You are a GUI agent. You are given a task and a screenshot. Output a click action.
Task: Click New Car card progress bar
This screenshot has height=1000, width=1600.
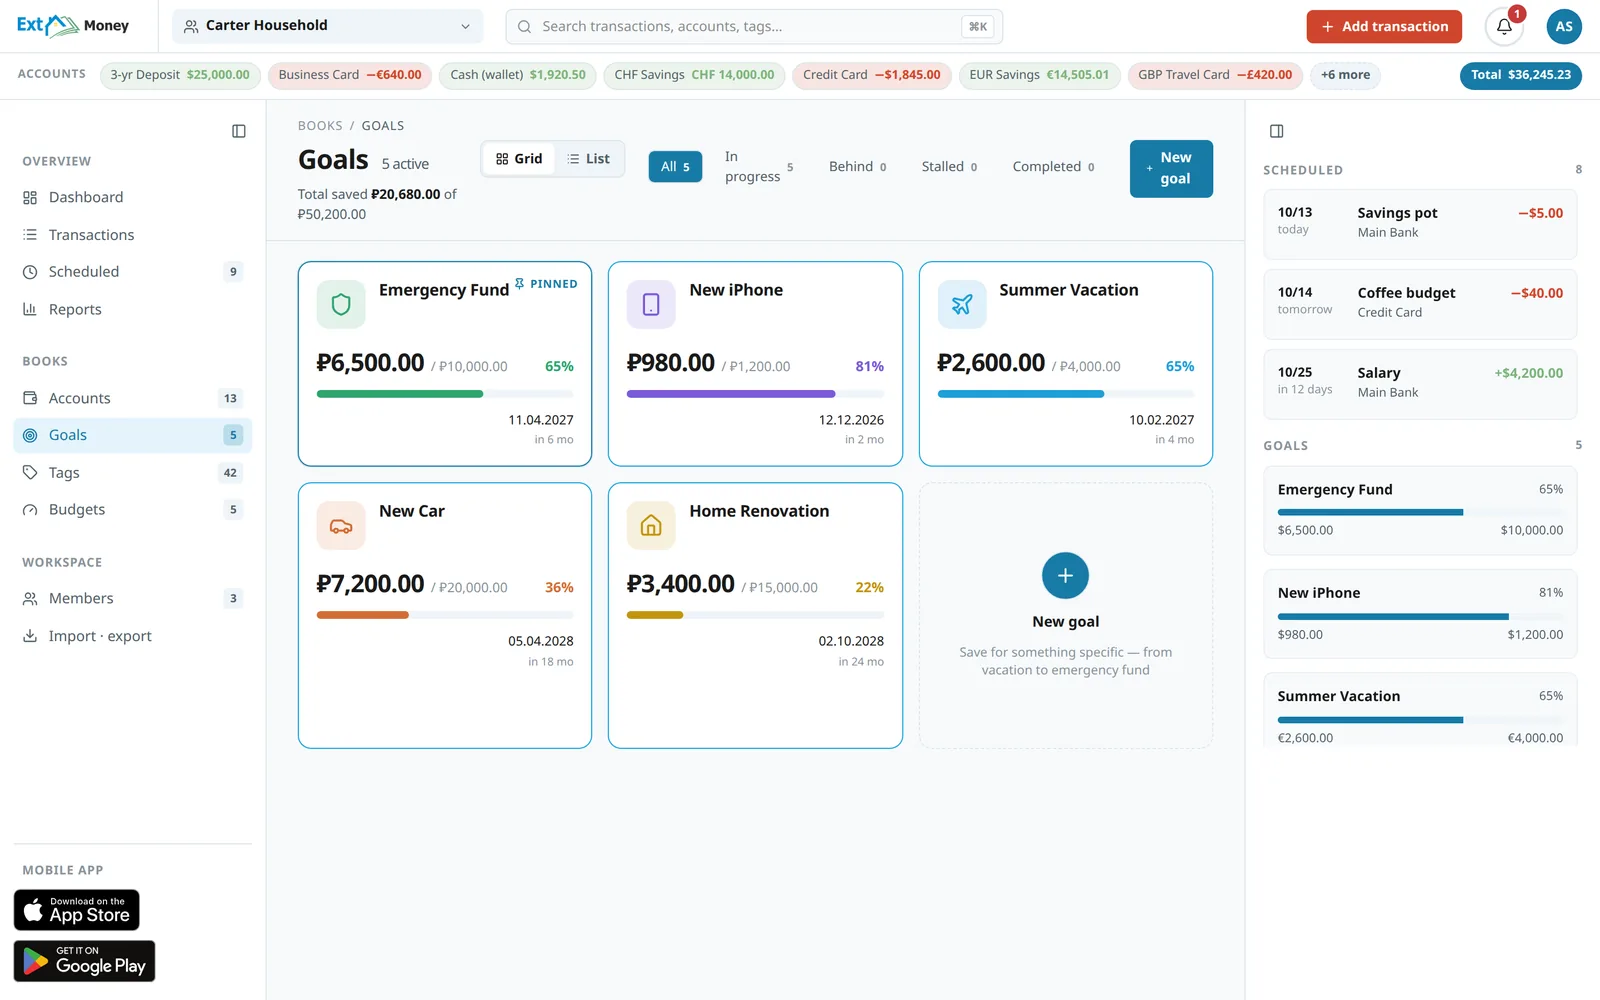(x=445, y=615)
